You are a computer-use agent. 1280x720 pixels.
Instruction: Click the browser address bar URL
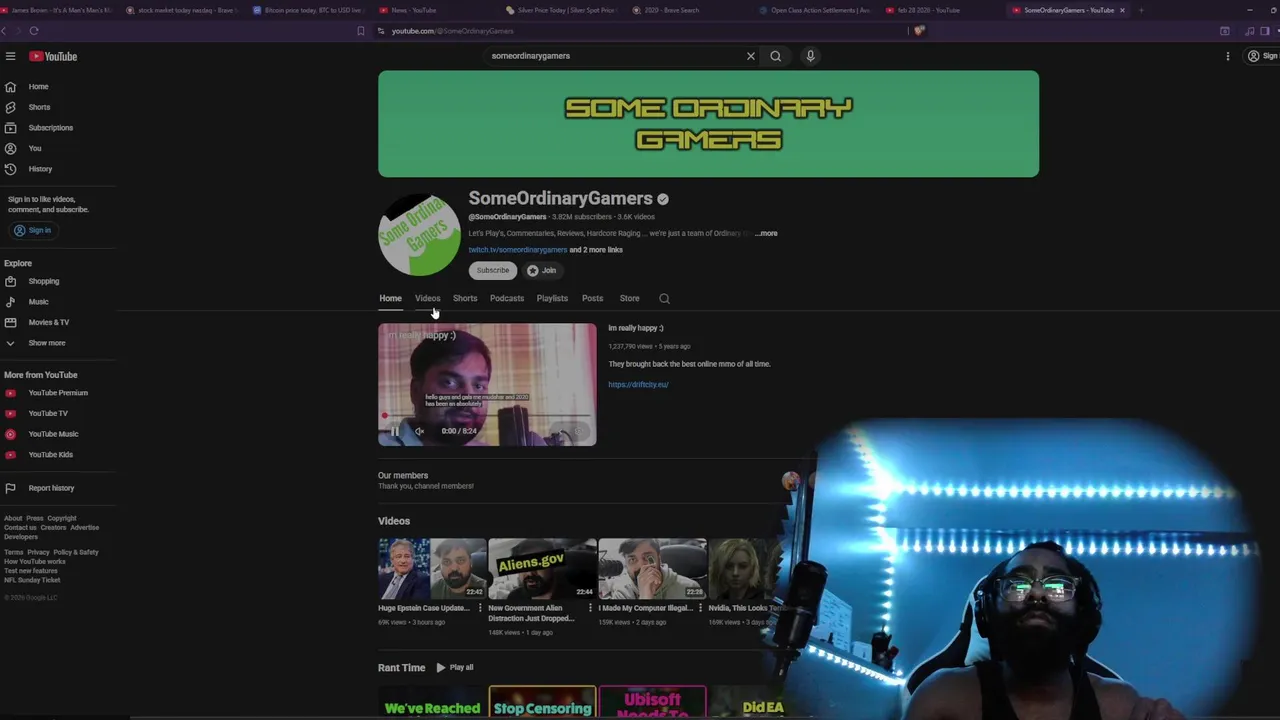coord(452,31)
